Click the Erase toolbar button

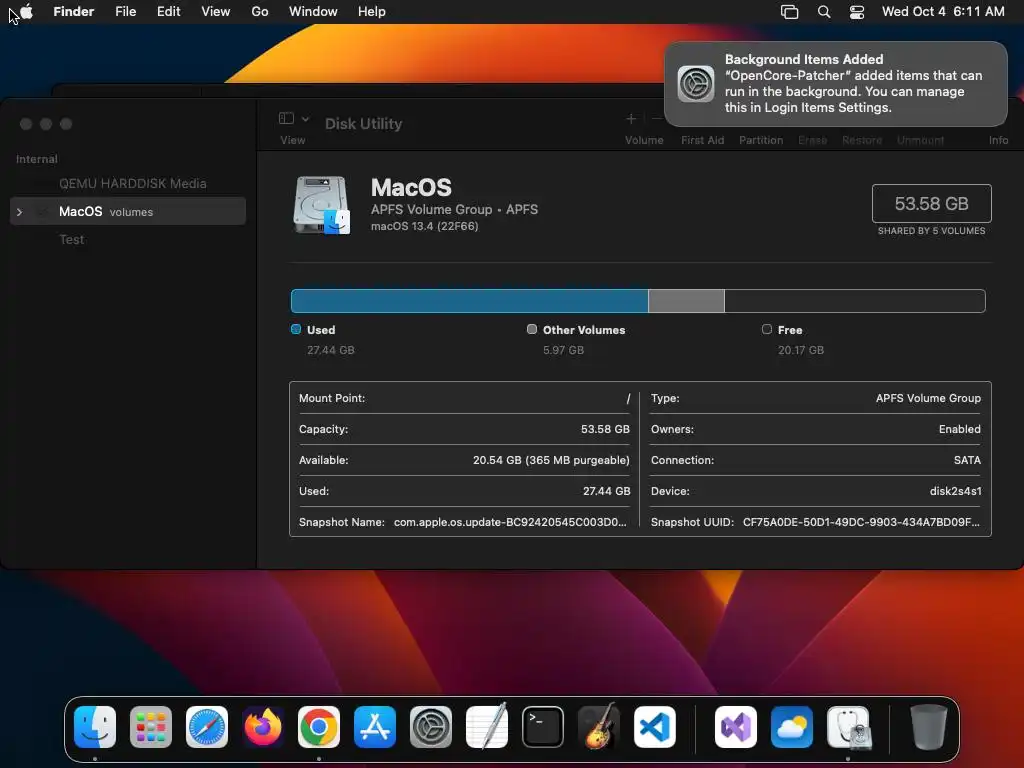point(812,140)
